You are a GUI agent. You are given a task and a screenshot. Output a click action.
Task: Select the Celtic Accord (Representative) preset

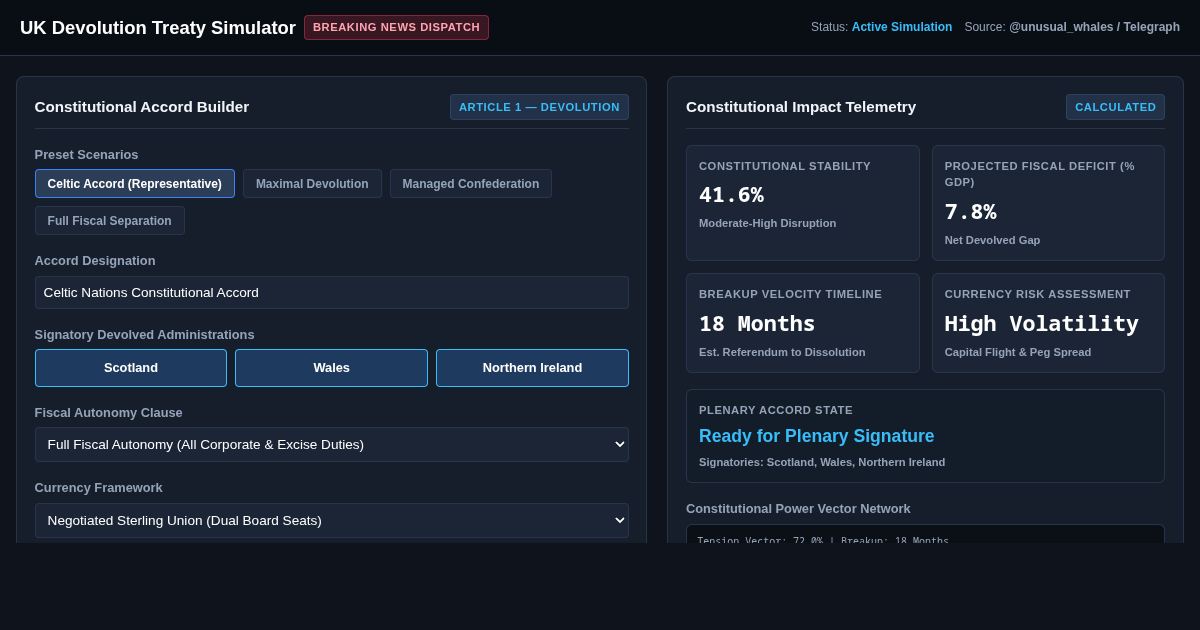[135, 184]
